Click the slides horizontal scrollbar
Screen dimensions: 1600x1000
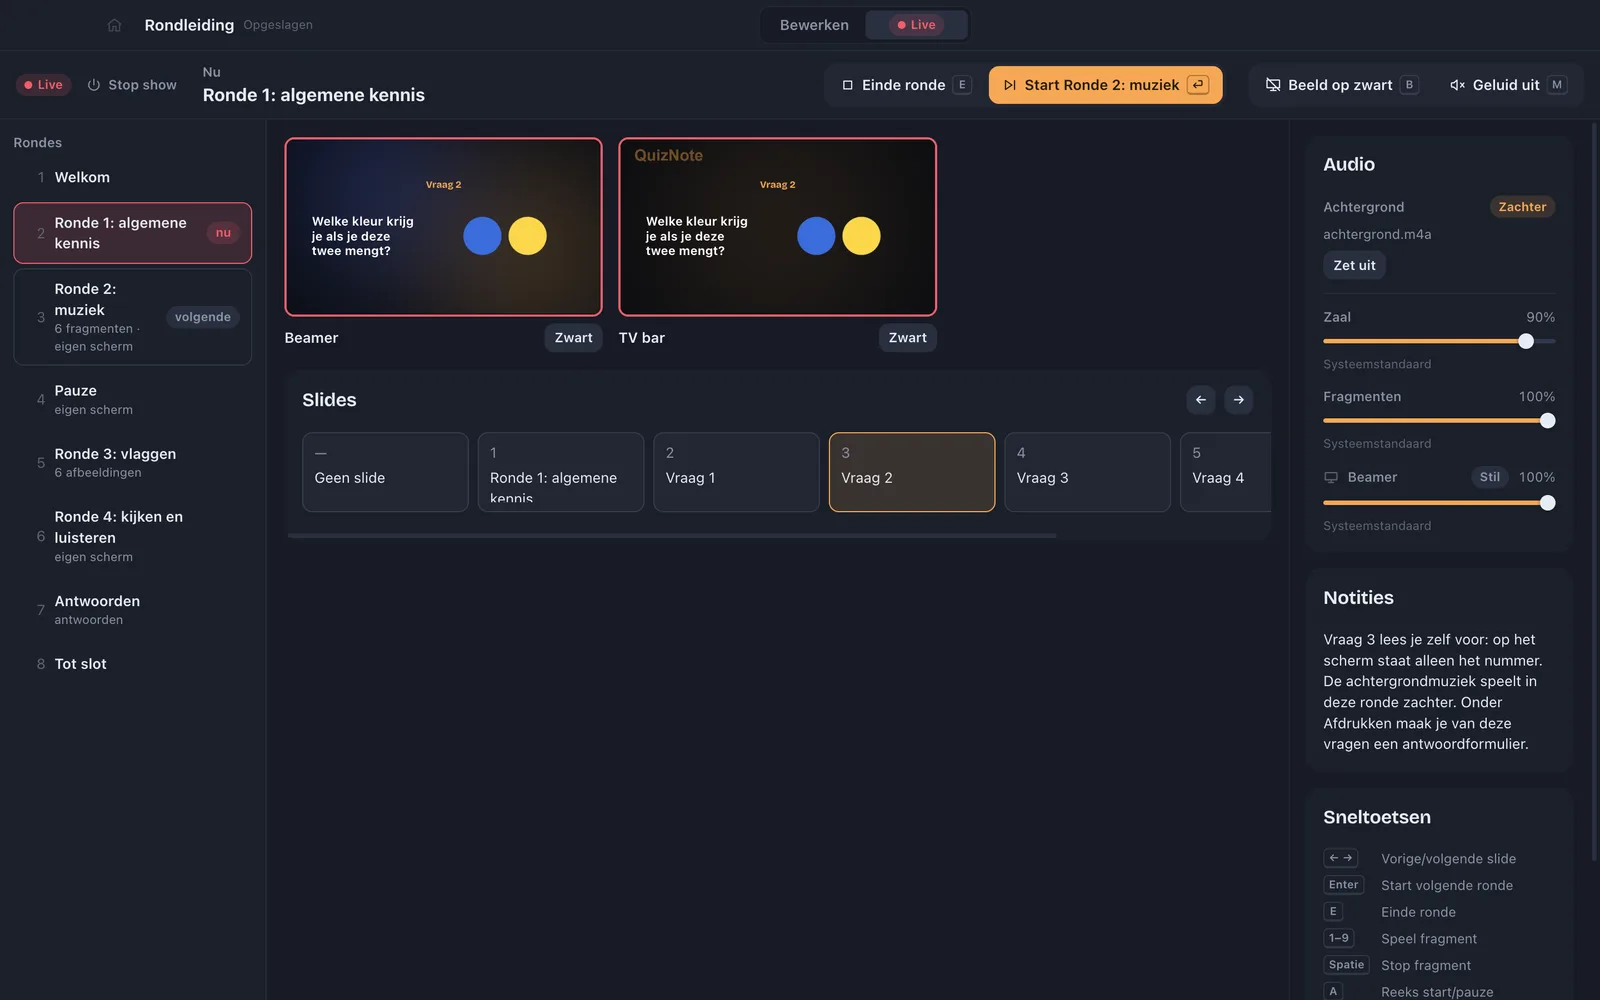pos(672,536)
